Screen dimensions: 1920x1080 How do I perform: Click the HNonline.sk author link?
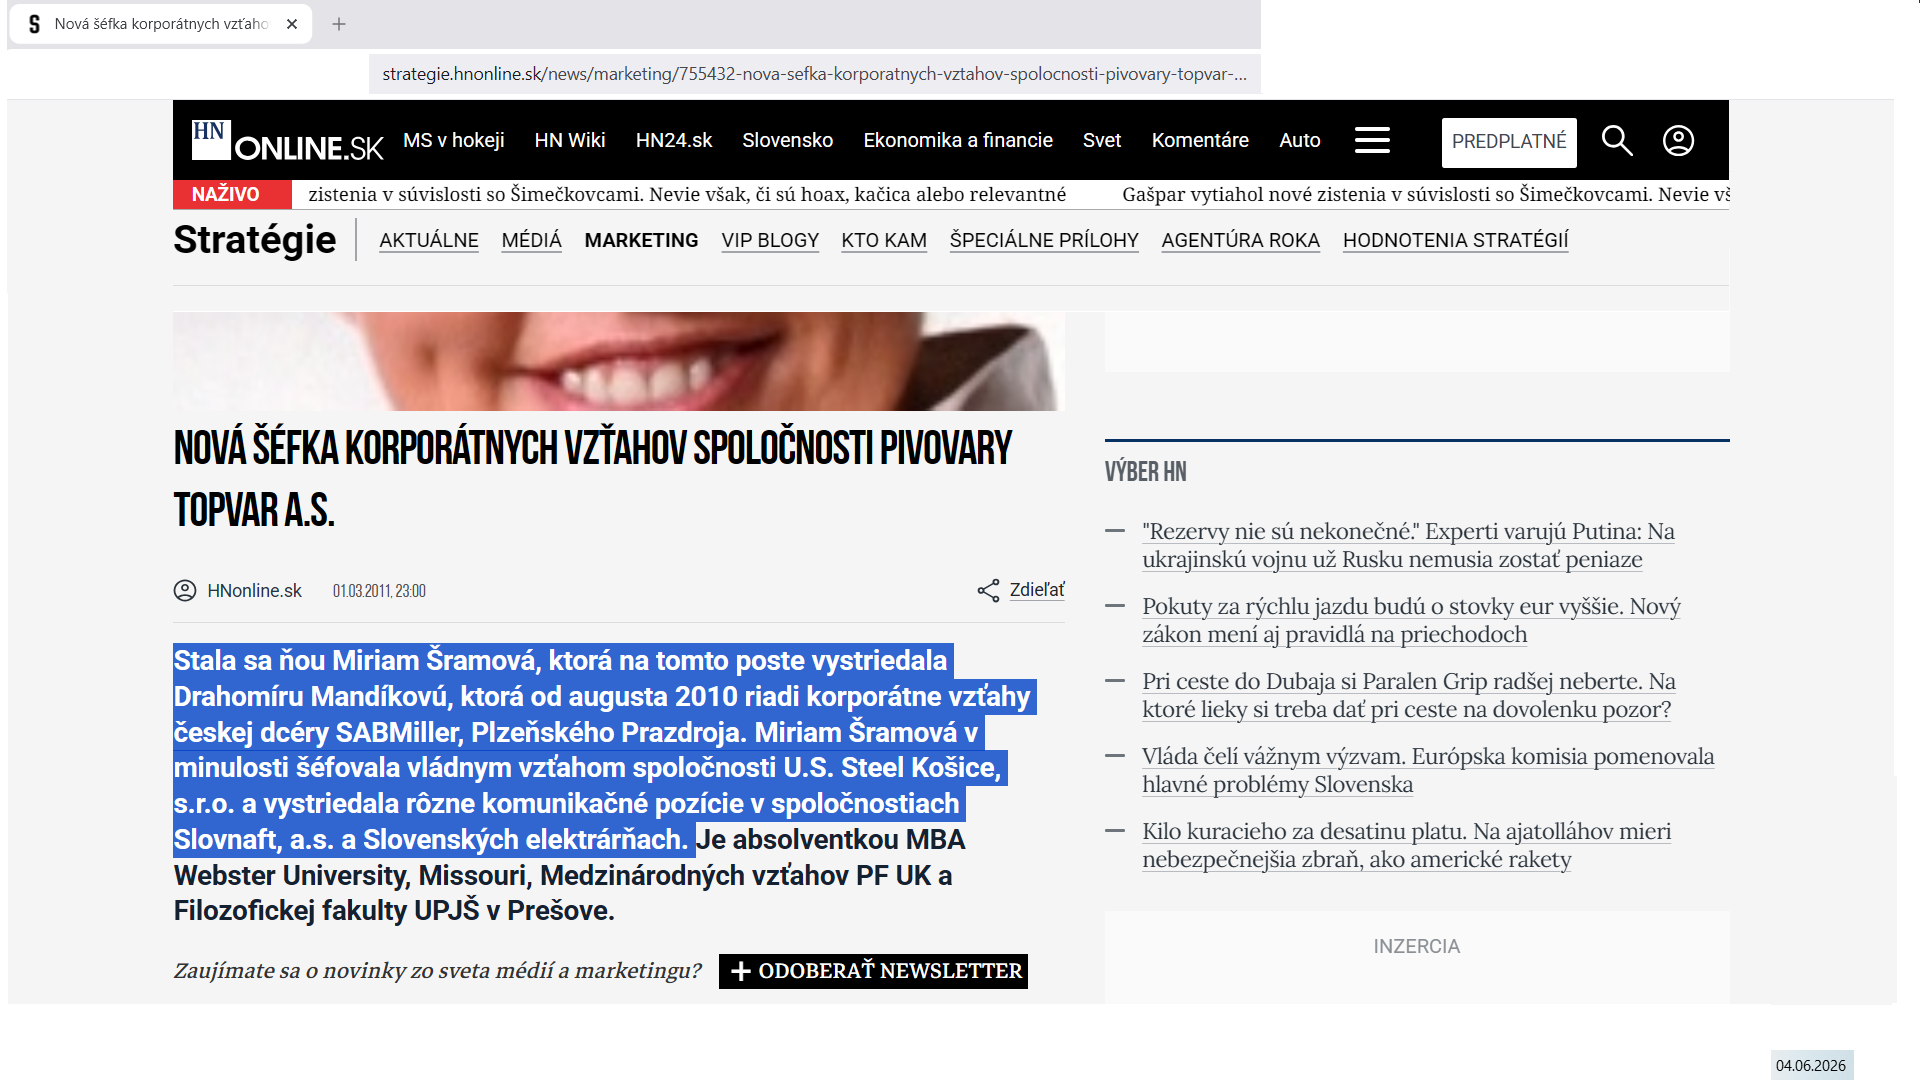(x=254, y=591)
